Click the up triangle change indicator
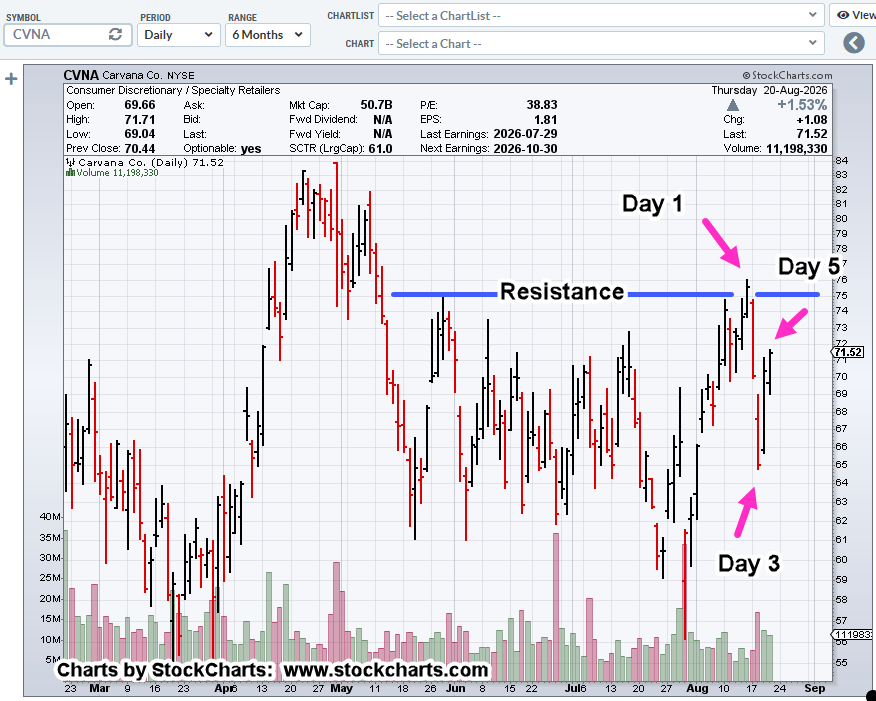Screen dimensions: 876x701 (733, 105)
